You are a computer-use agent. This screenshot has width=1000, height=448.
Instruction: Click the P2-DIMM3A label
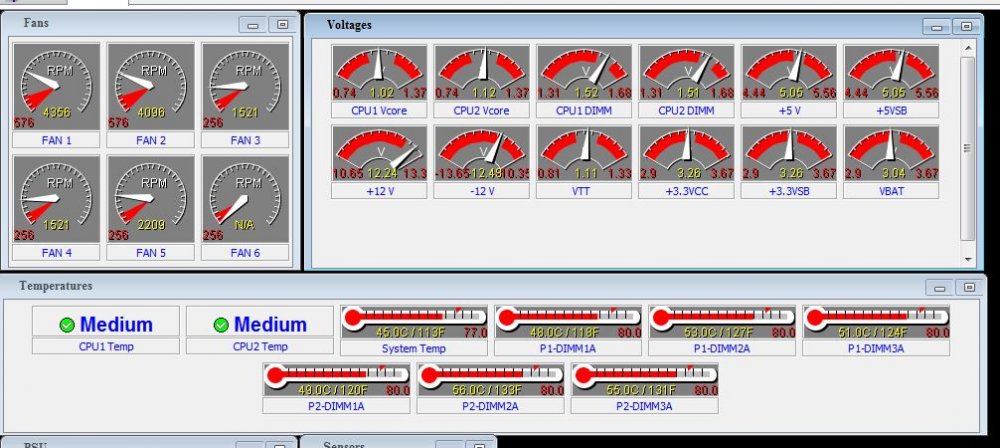[x=644, y=406]
